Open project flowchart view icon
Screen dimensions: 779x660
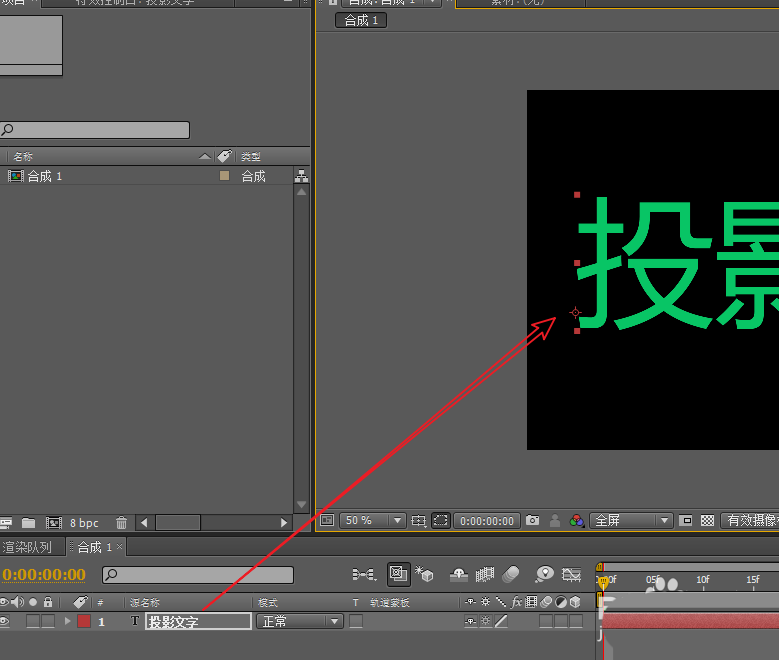tap(301, 176)
